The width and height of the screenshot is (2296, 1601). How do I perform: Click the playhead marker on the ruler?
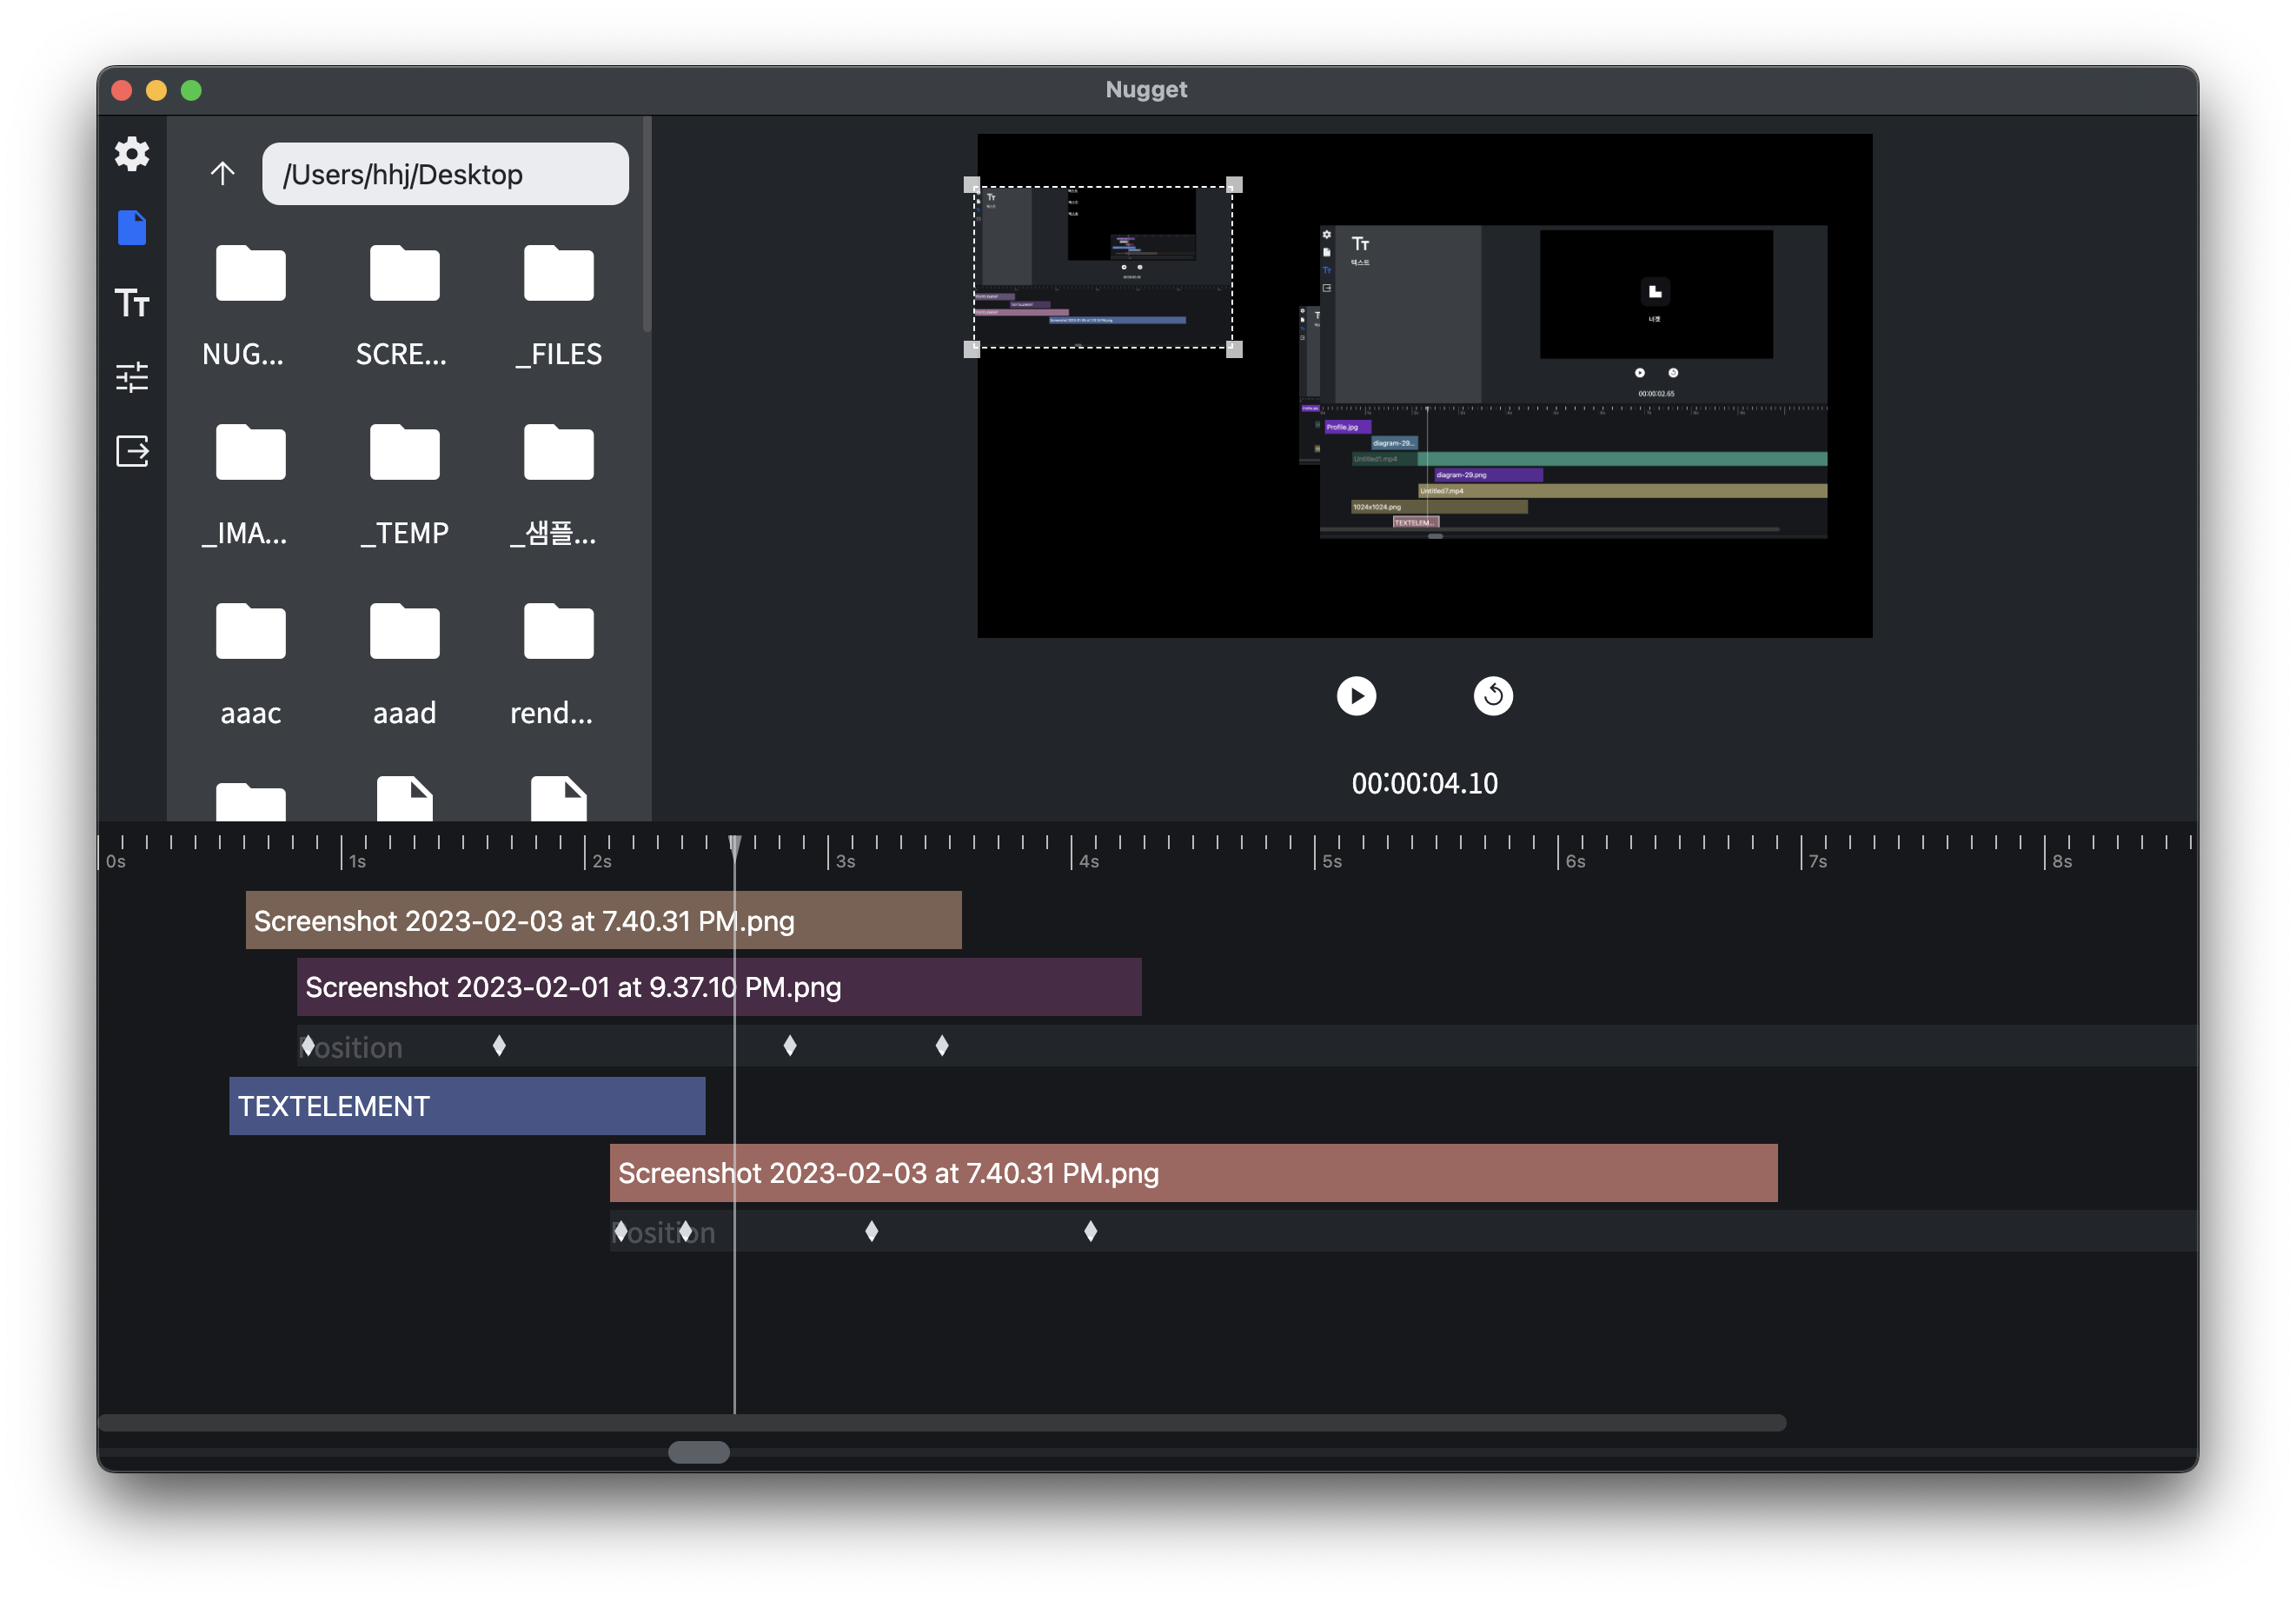click(x=735, y=847)
